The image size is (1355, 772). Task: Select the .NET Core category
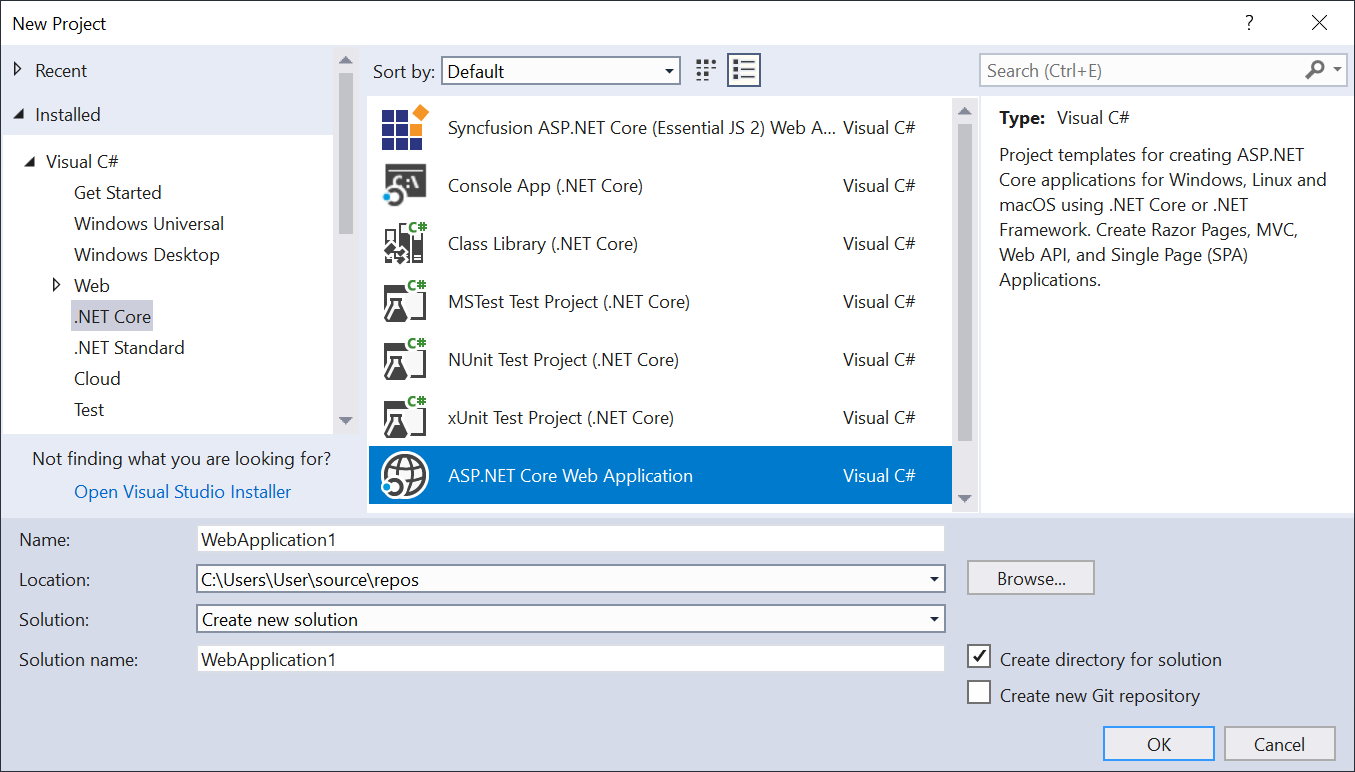click(112, 316)
